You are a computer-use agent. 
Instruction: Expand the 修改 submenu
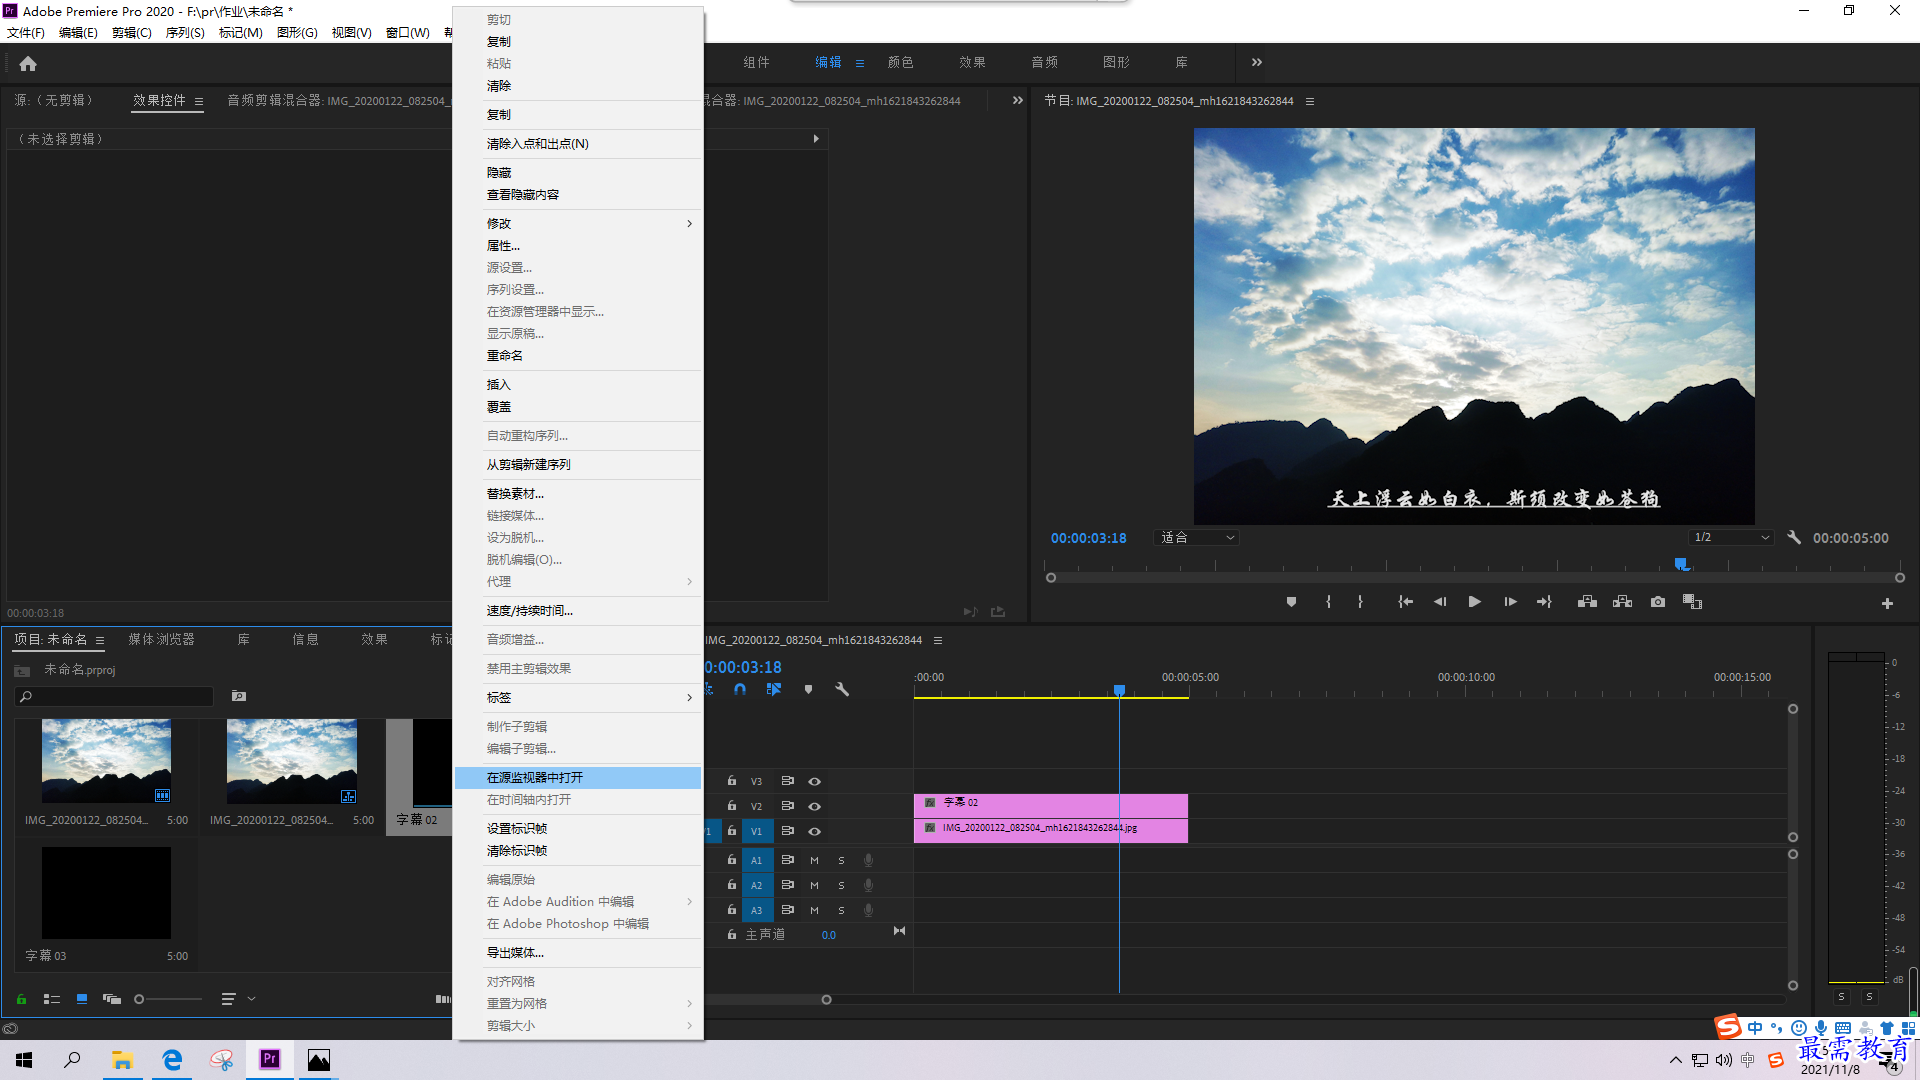pos(579,224)
